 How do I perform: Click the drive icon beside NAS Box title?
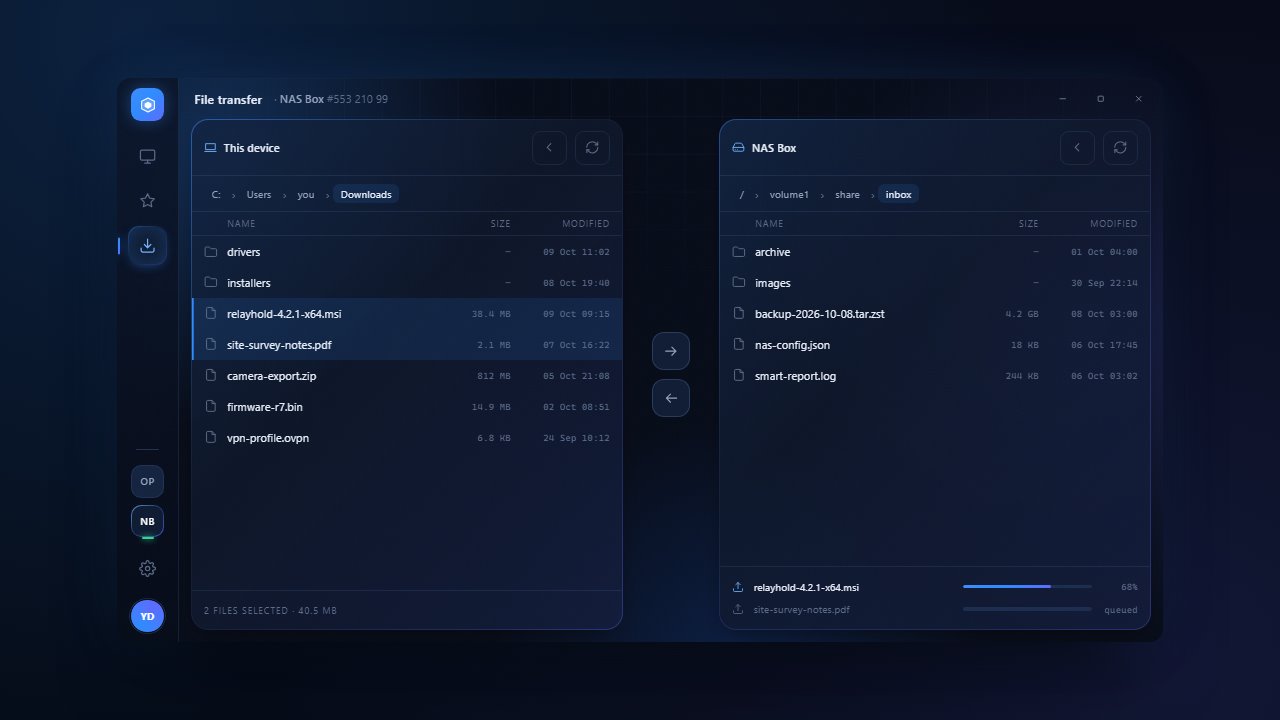pos(738,148)
